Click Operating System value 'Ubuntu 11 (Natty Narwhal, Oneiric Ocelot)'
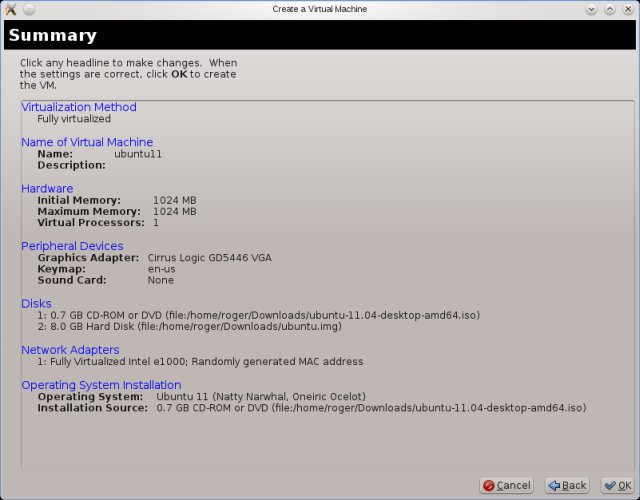Screen dimensions: 640x500 click(x=261, y=397)
